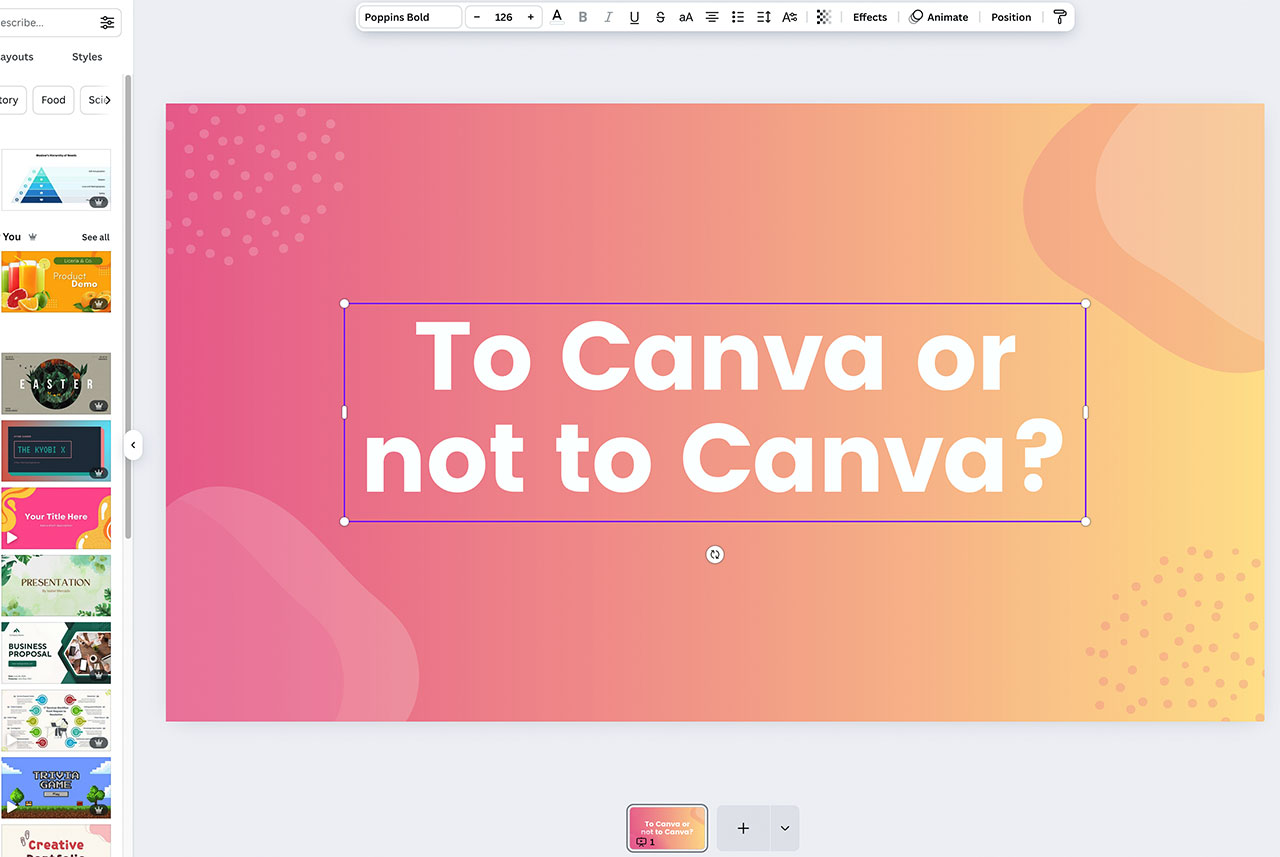Choose the green leaves Presentation template
1280x857 pixels.
[x=56, y=585]
